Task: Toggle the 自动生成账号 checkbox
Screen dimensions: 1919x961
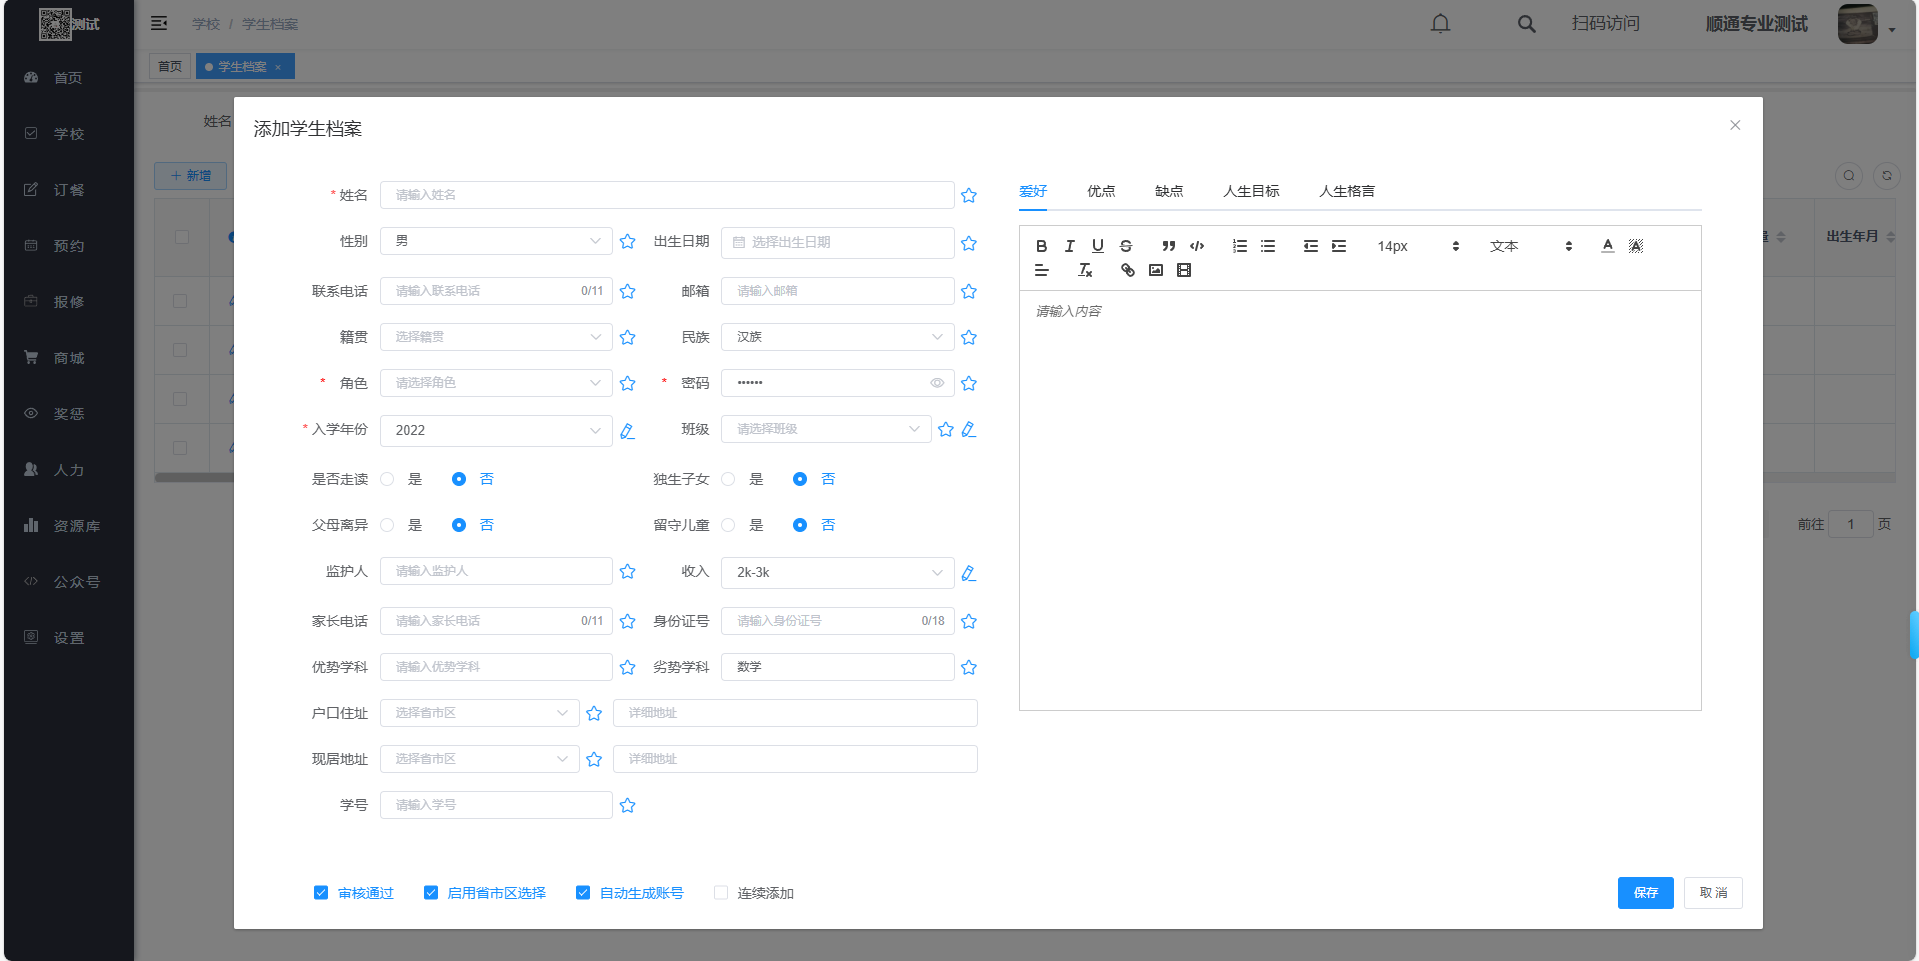Action: coord(583,893)
